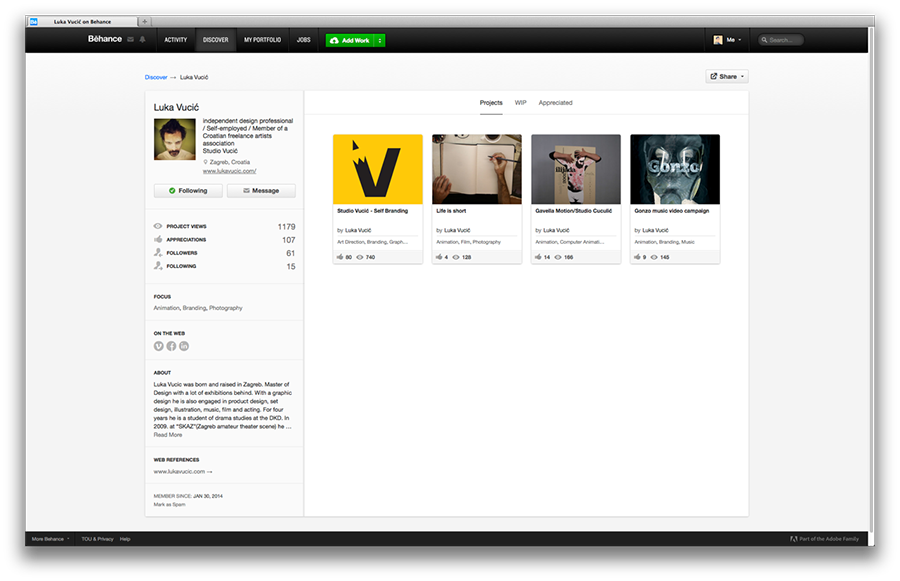Open the More Behance footer menu
This screenshot has height=581, width=900.
(51, 539)
